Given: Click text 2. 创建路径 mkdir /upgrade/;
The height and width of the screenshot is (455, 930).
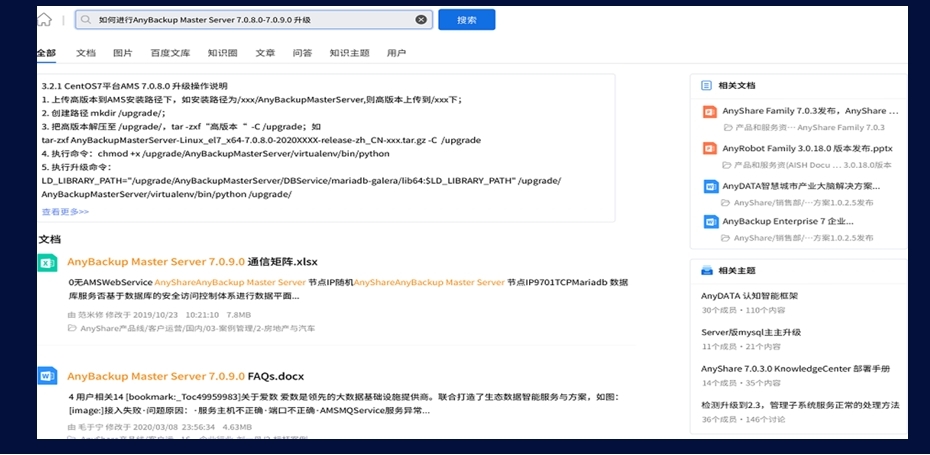Looking at the screenshot, I should (104, 113).
